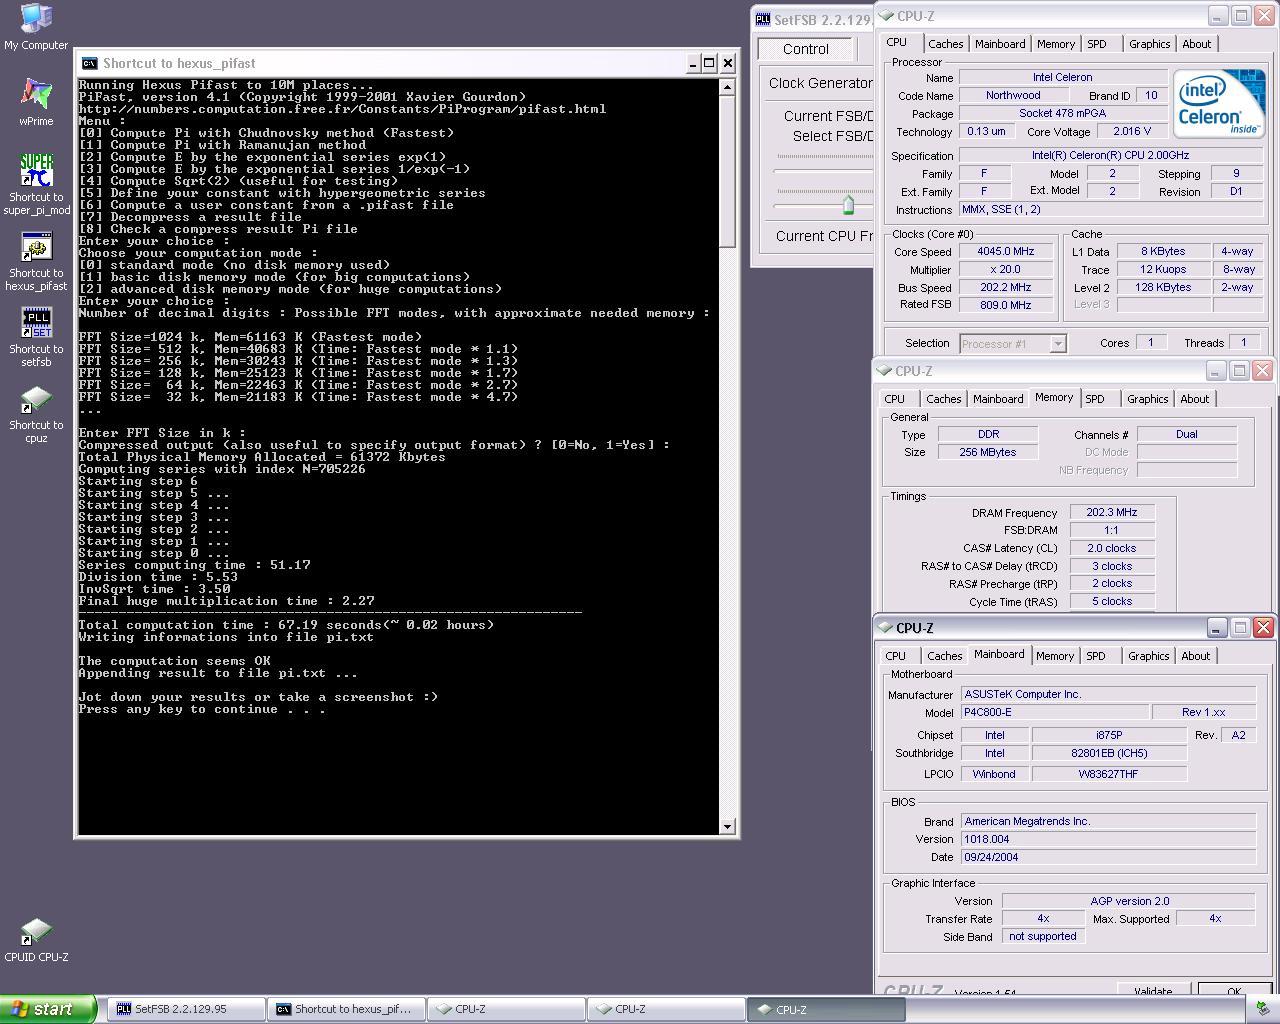This screenshot has height=1024, width=1280.
Task: Select the second CPU-Z taskbar button
Action: click(x=666, y=1009)
